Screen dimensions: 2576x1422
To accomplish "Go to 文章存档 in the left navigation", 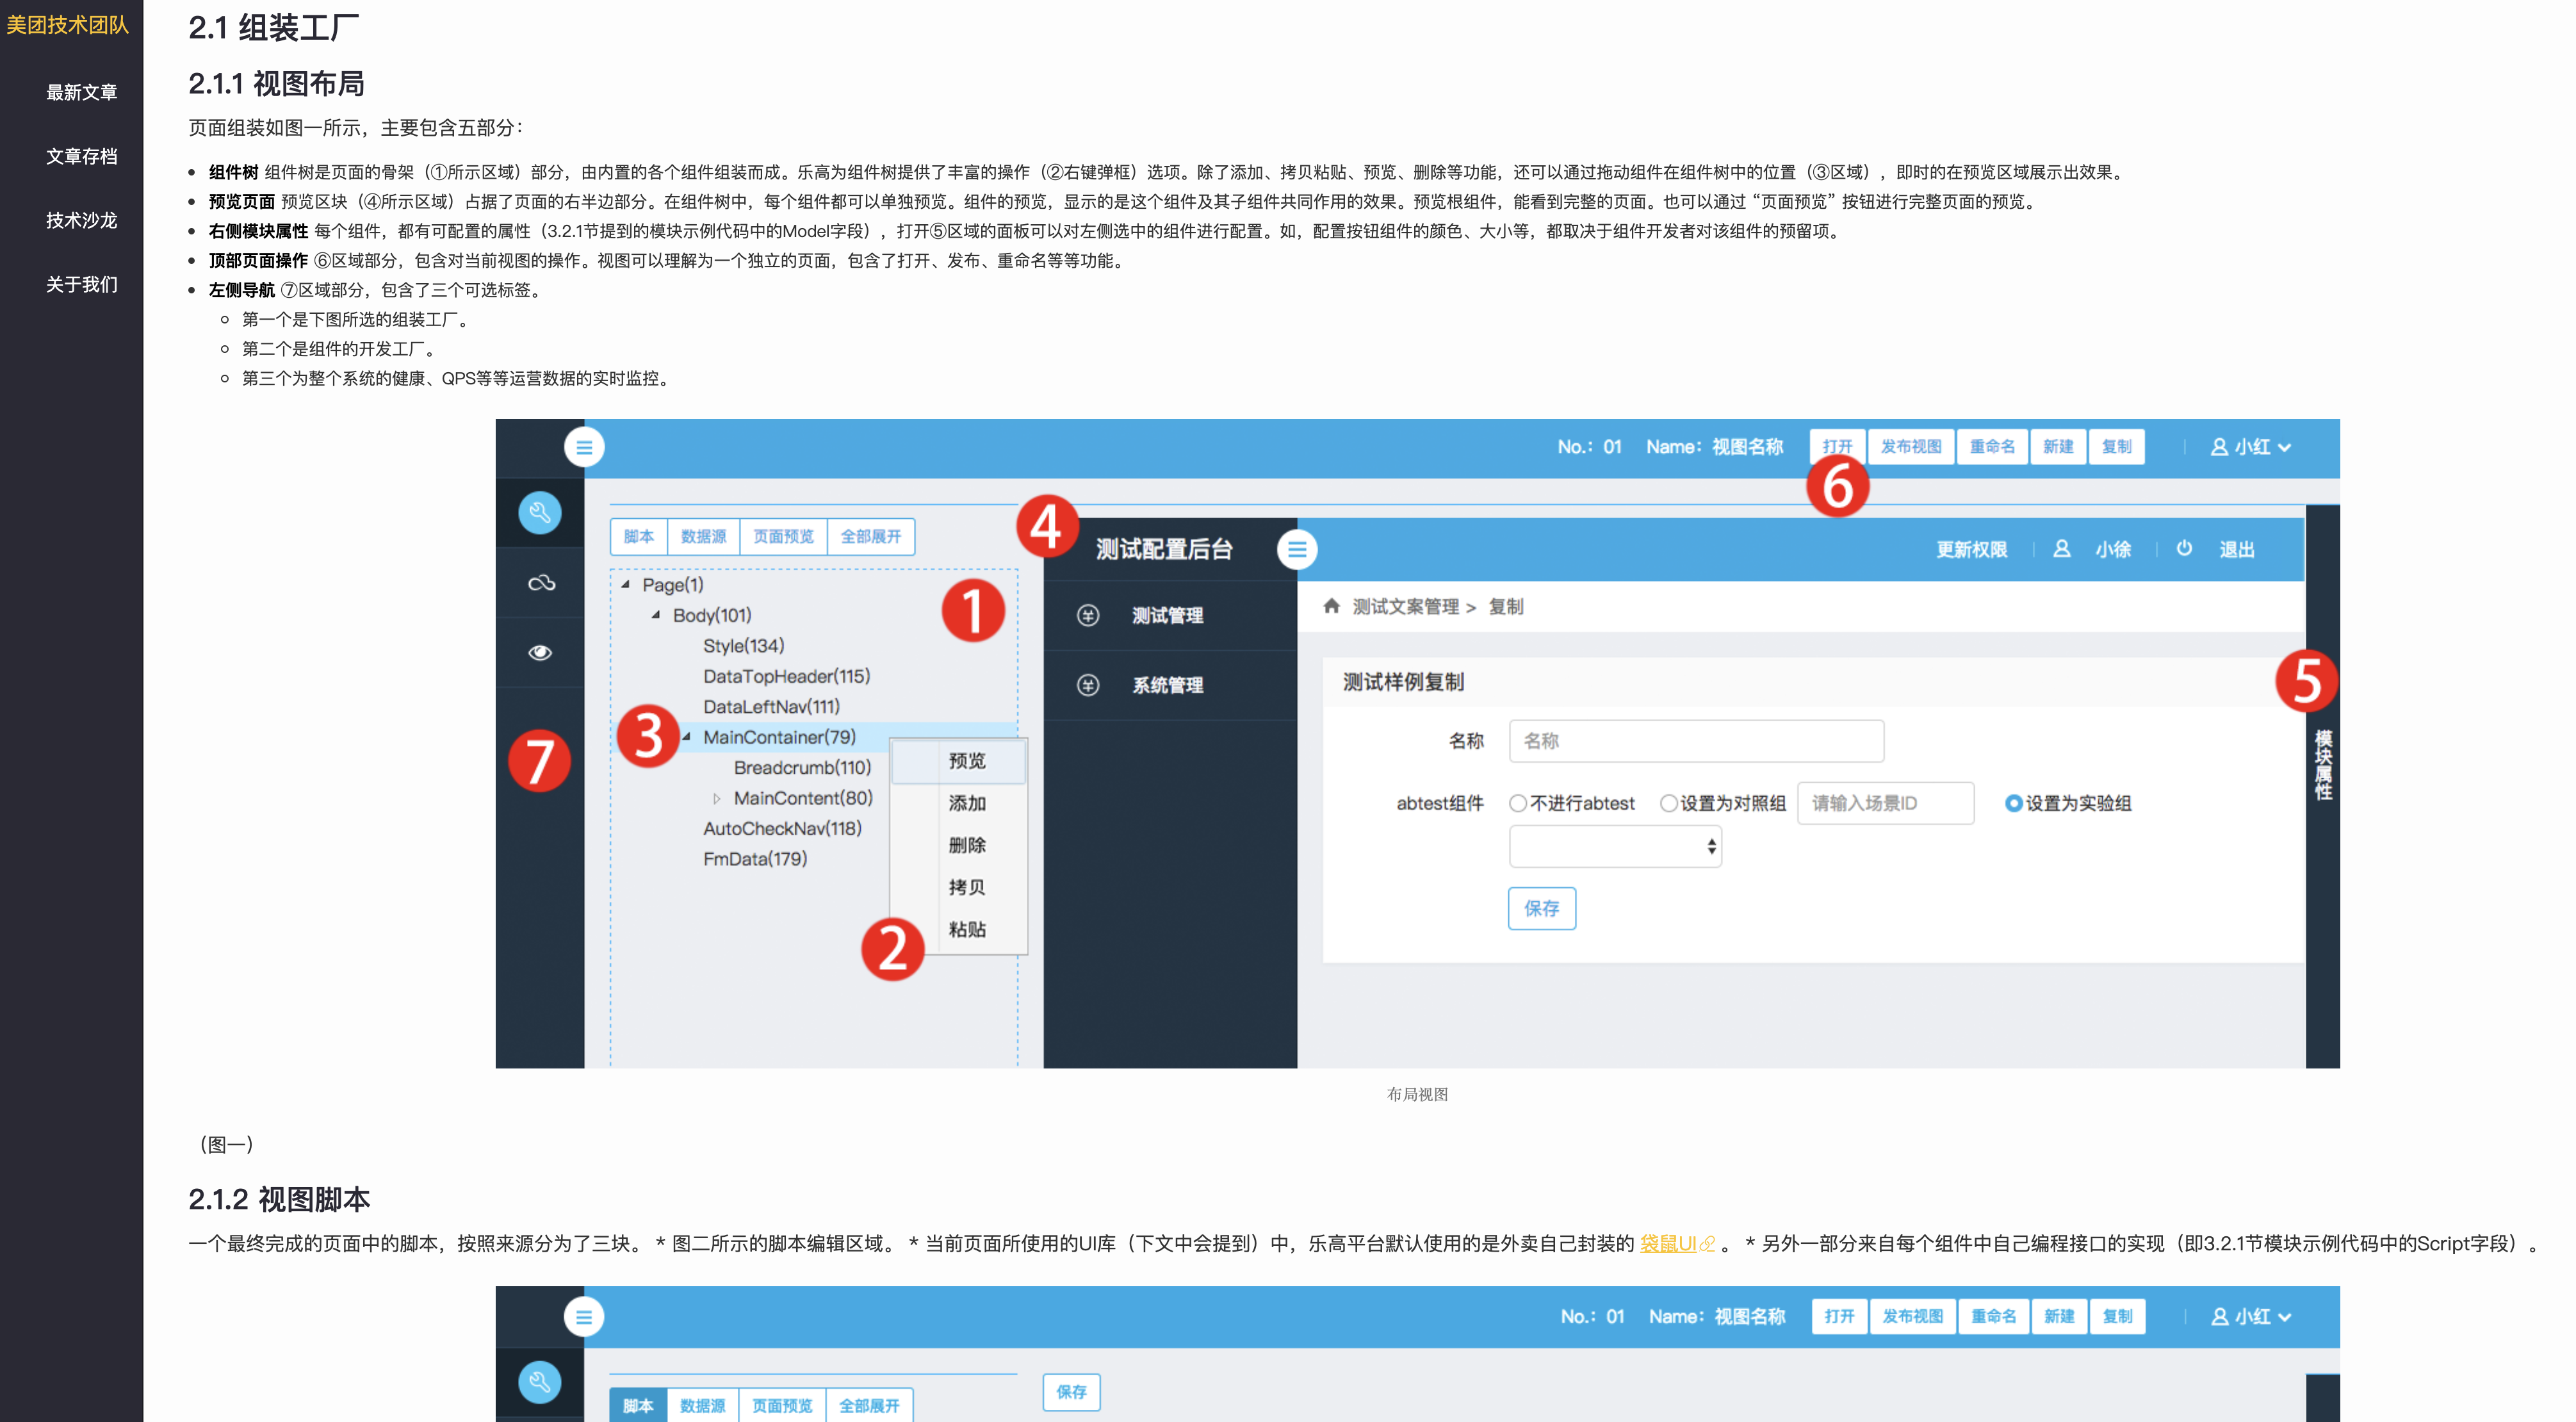I will [81, 156].
